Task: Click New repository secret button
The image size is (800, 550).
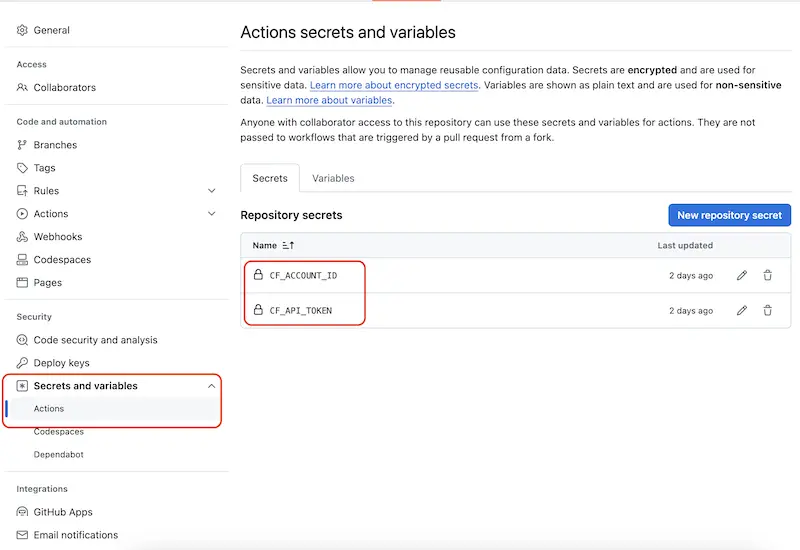Action: tap(730, 215)
